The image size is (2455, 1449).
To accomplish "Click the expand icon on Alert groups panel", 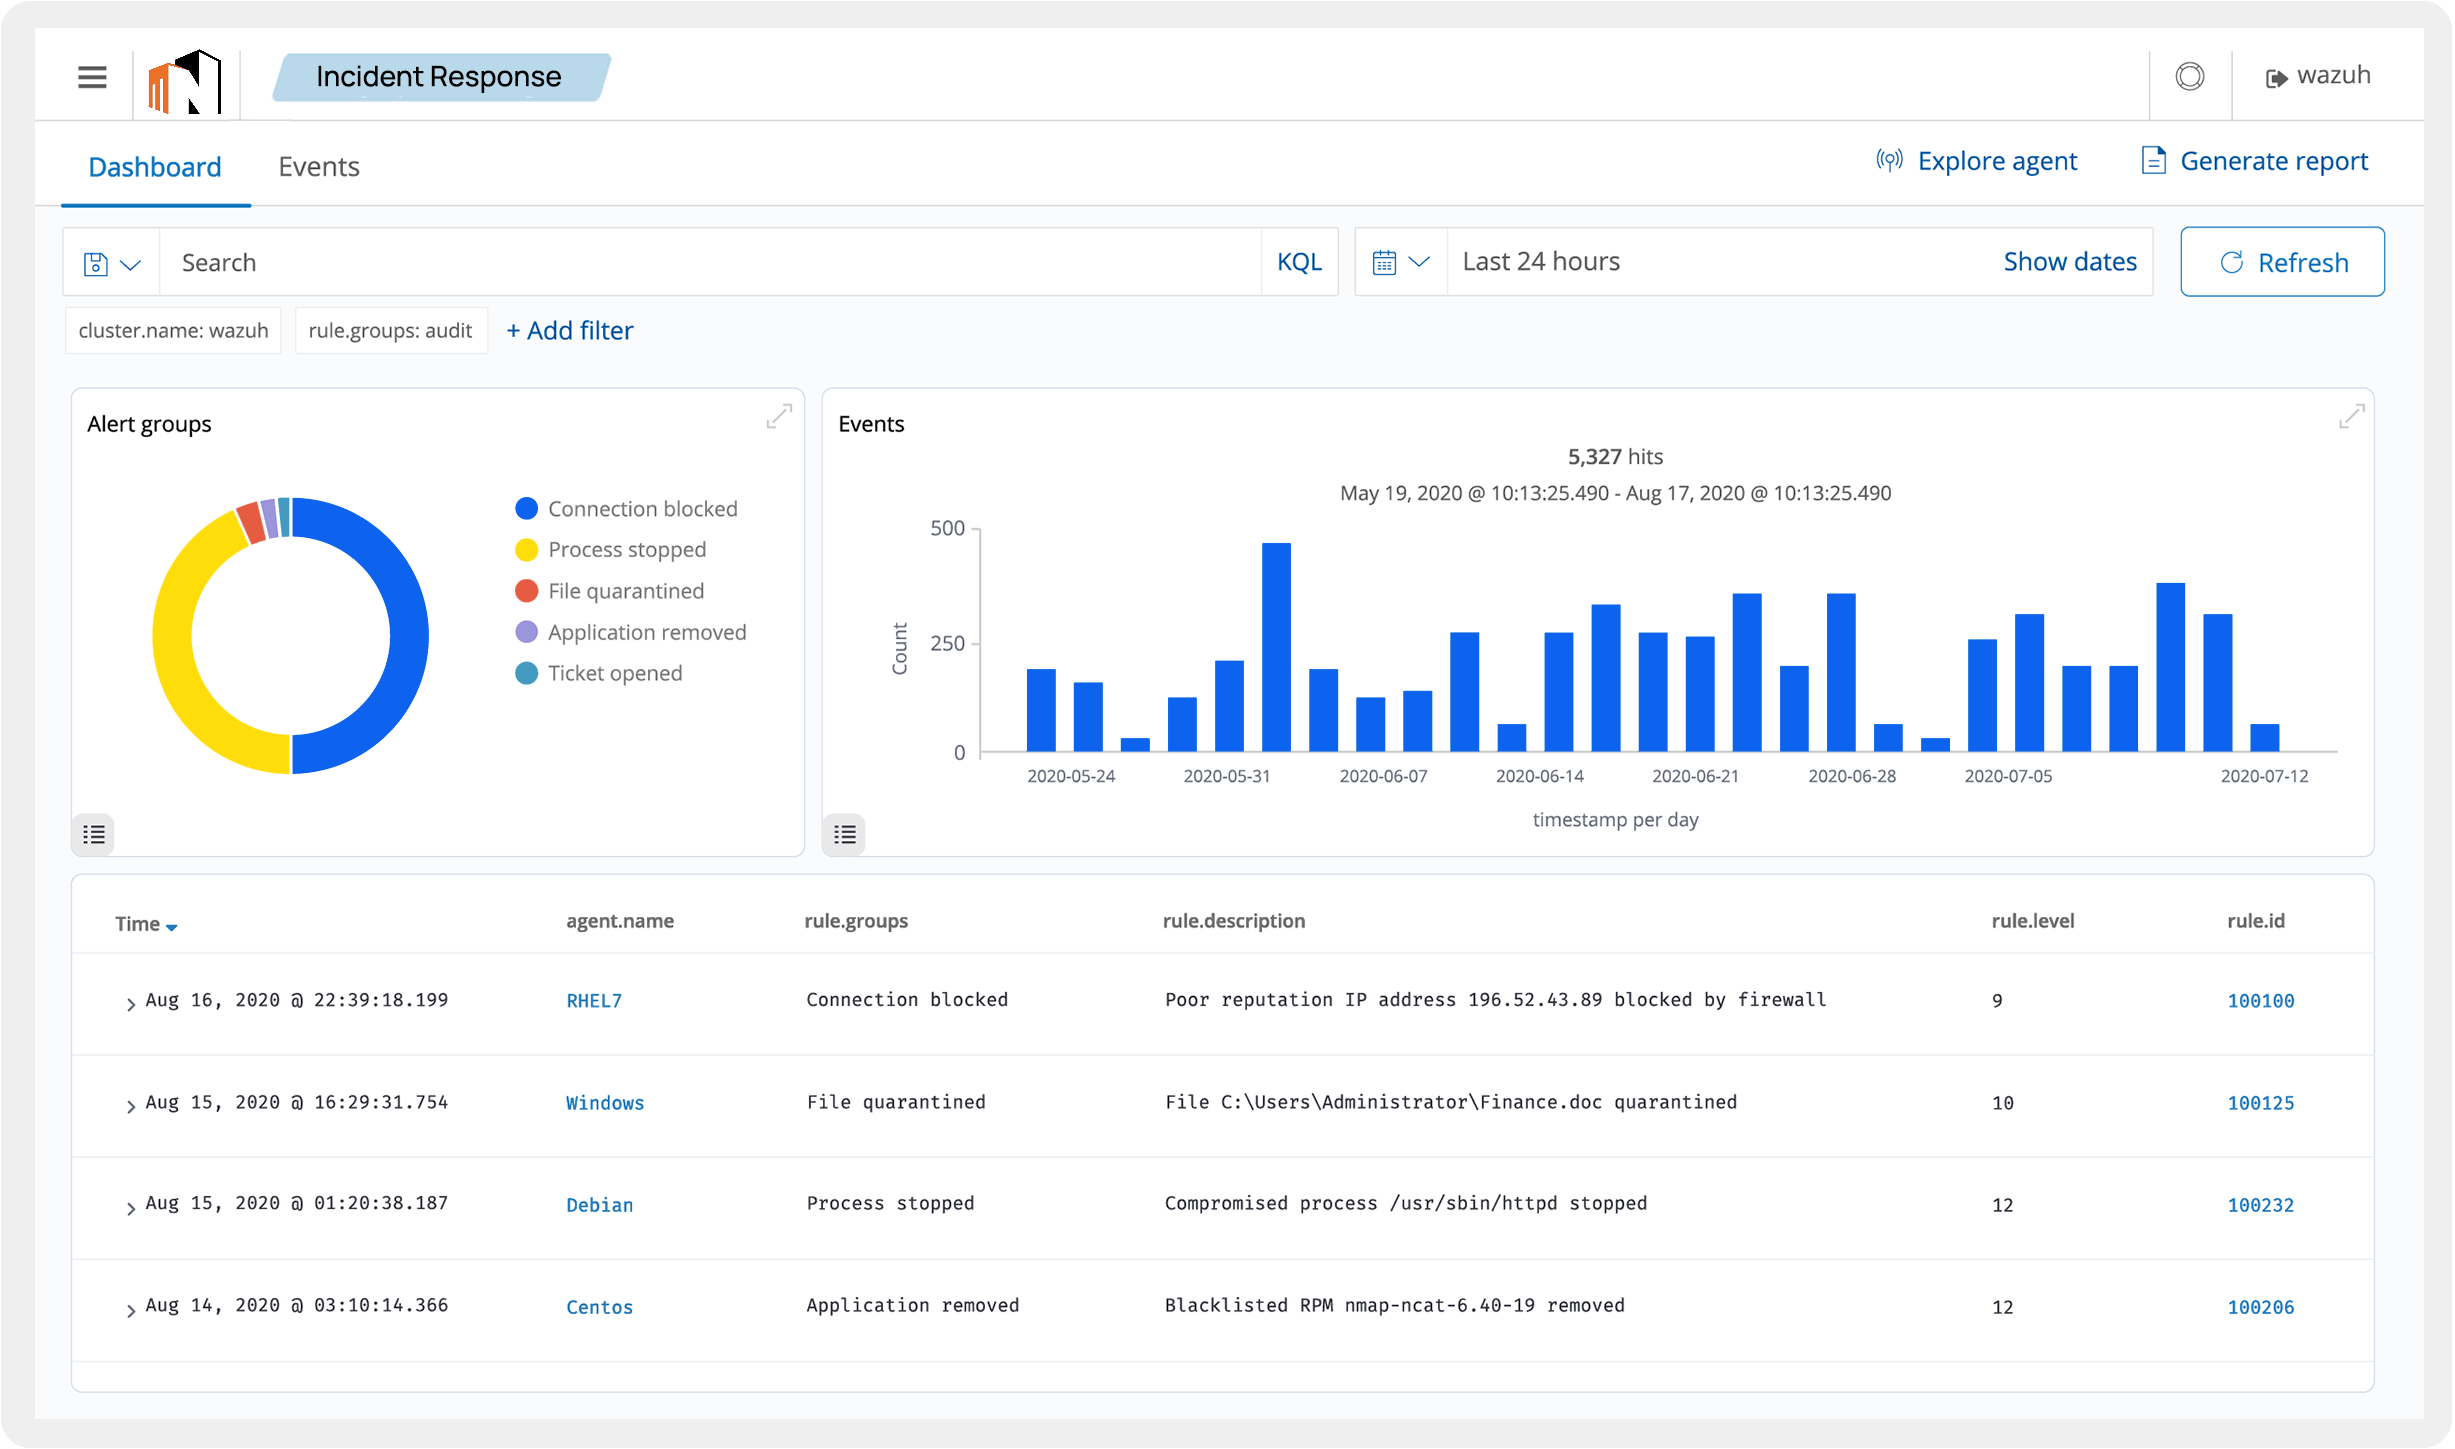I will point(779,416).
